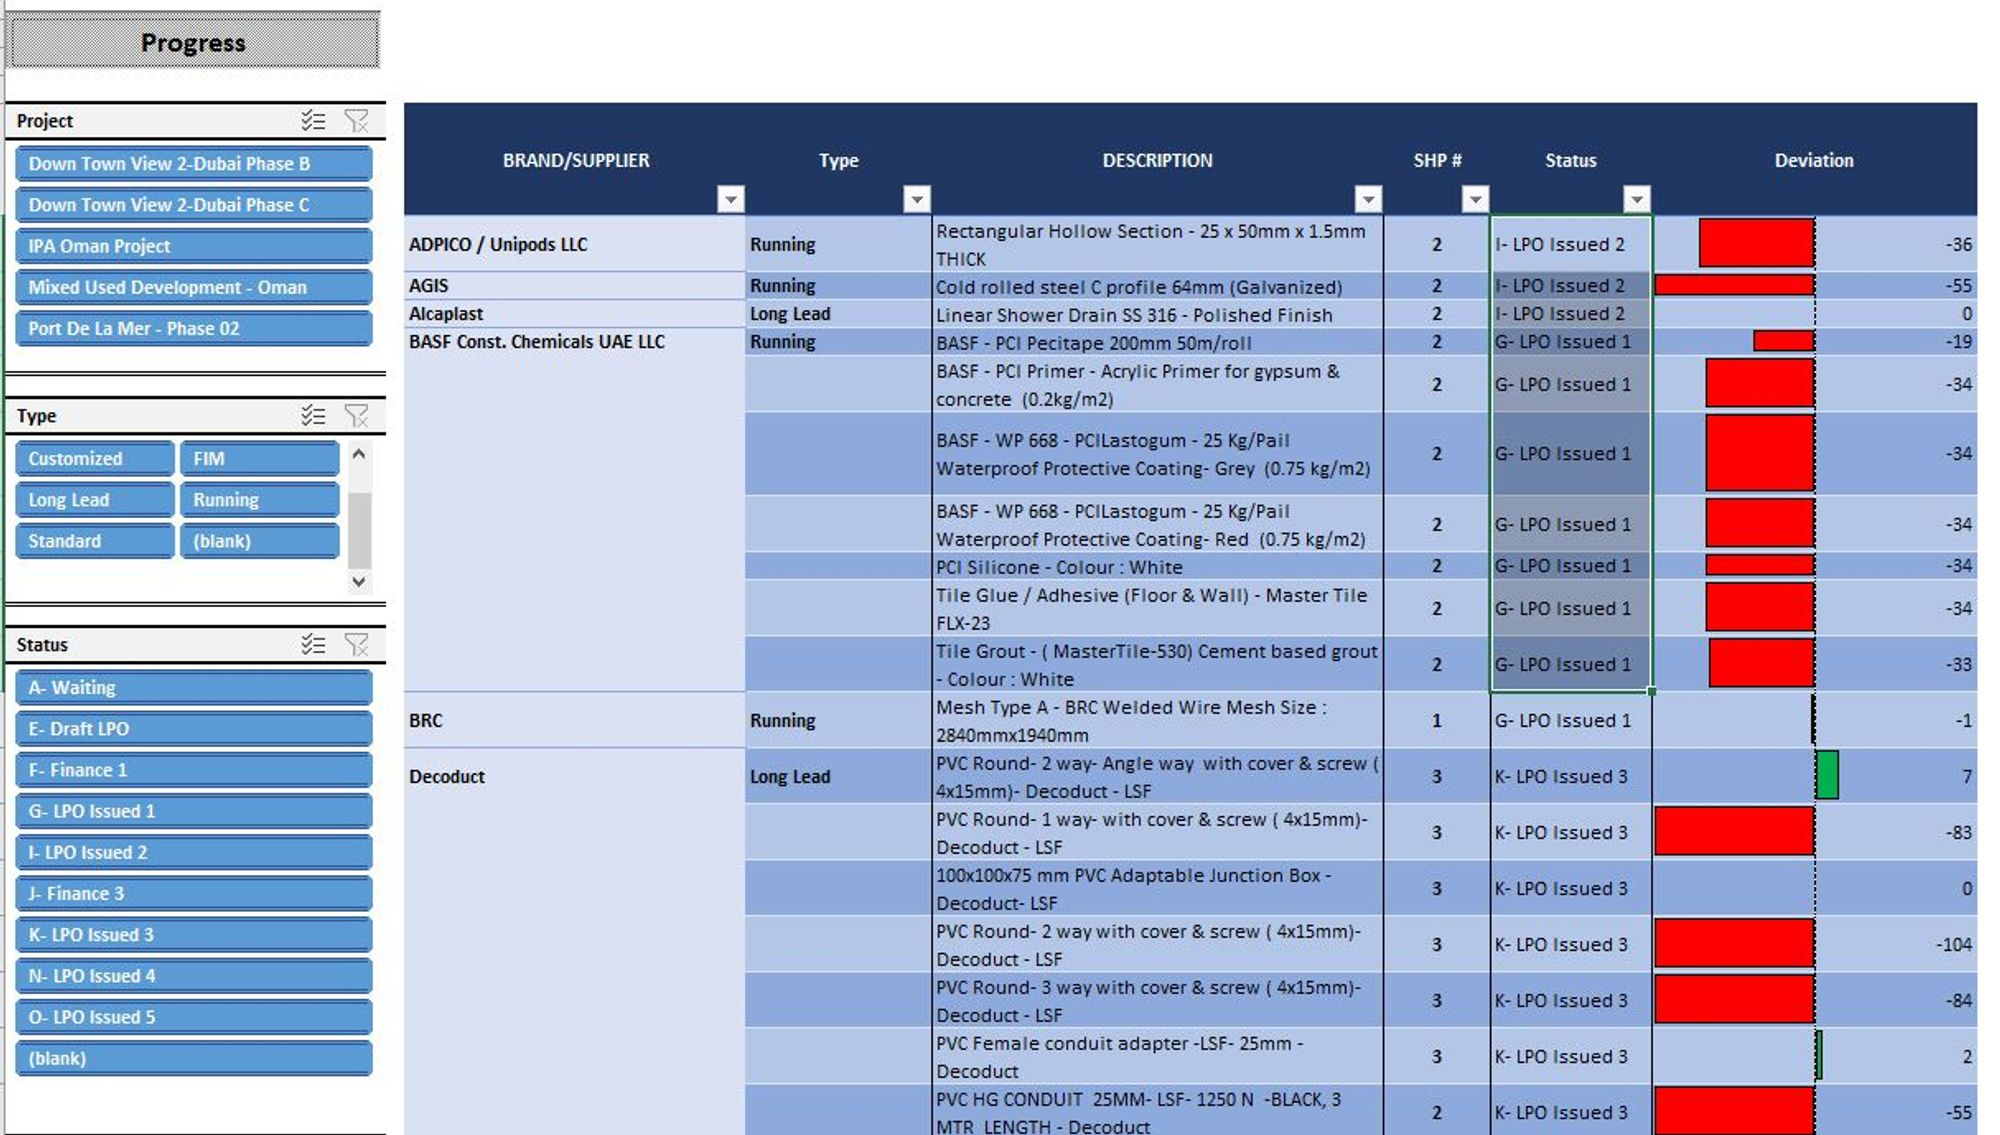Toggle the Long Lead type filter

click(x=94, y=500)
